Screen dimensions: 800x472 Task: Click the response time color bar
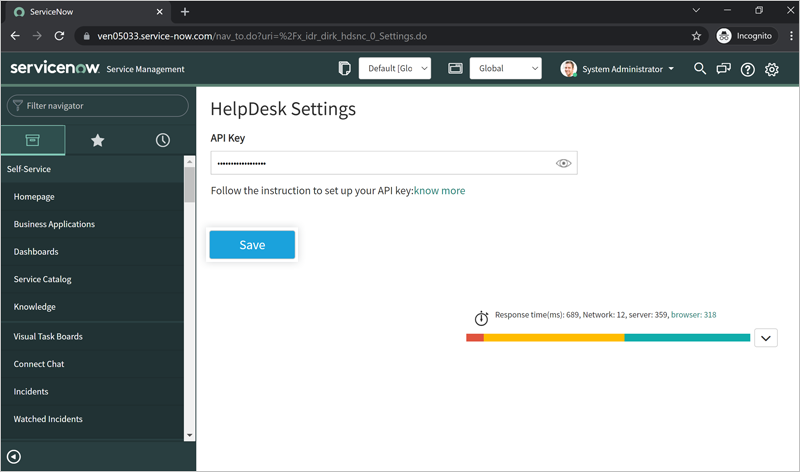(x=607, y=338)
